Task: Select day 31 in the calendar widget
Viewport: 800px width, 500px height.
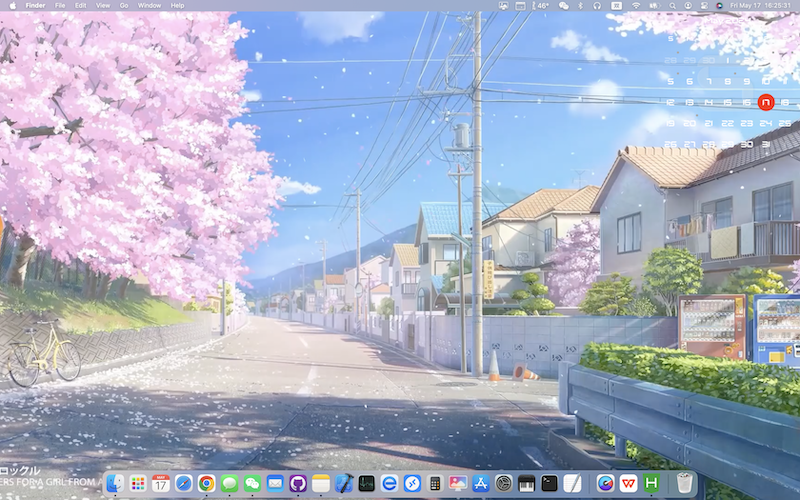Action: click(765, 144)
